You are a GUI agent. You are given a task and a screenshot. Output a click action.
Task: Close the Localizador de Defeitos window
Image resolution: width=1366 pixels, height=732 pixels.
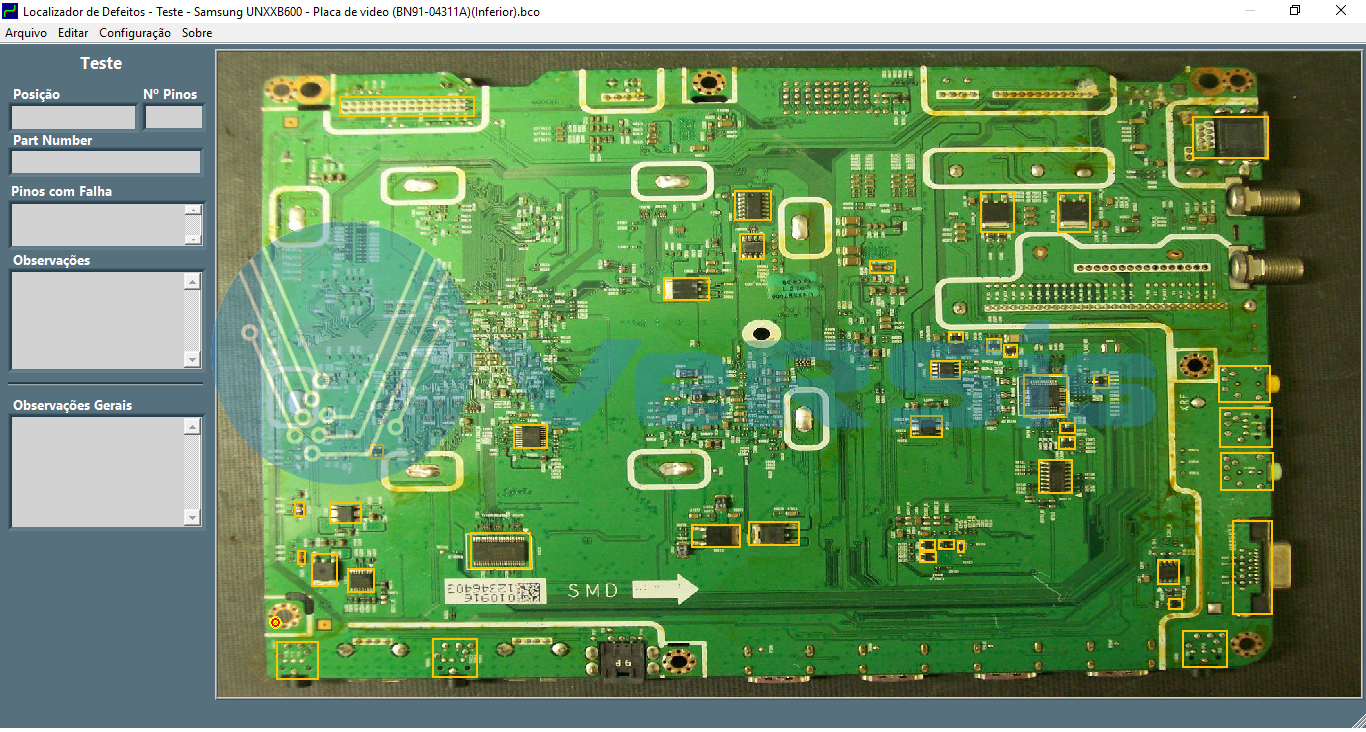tap(1341, 10)
